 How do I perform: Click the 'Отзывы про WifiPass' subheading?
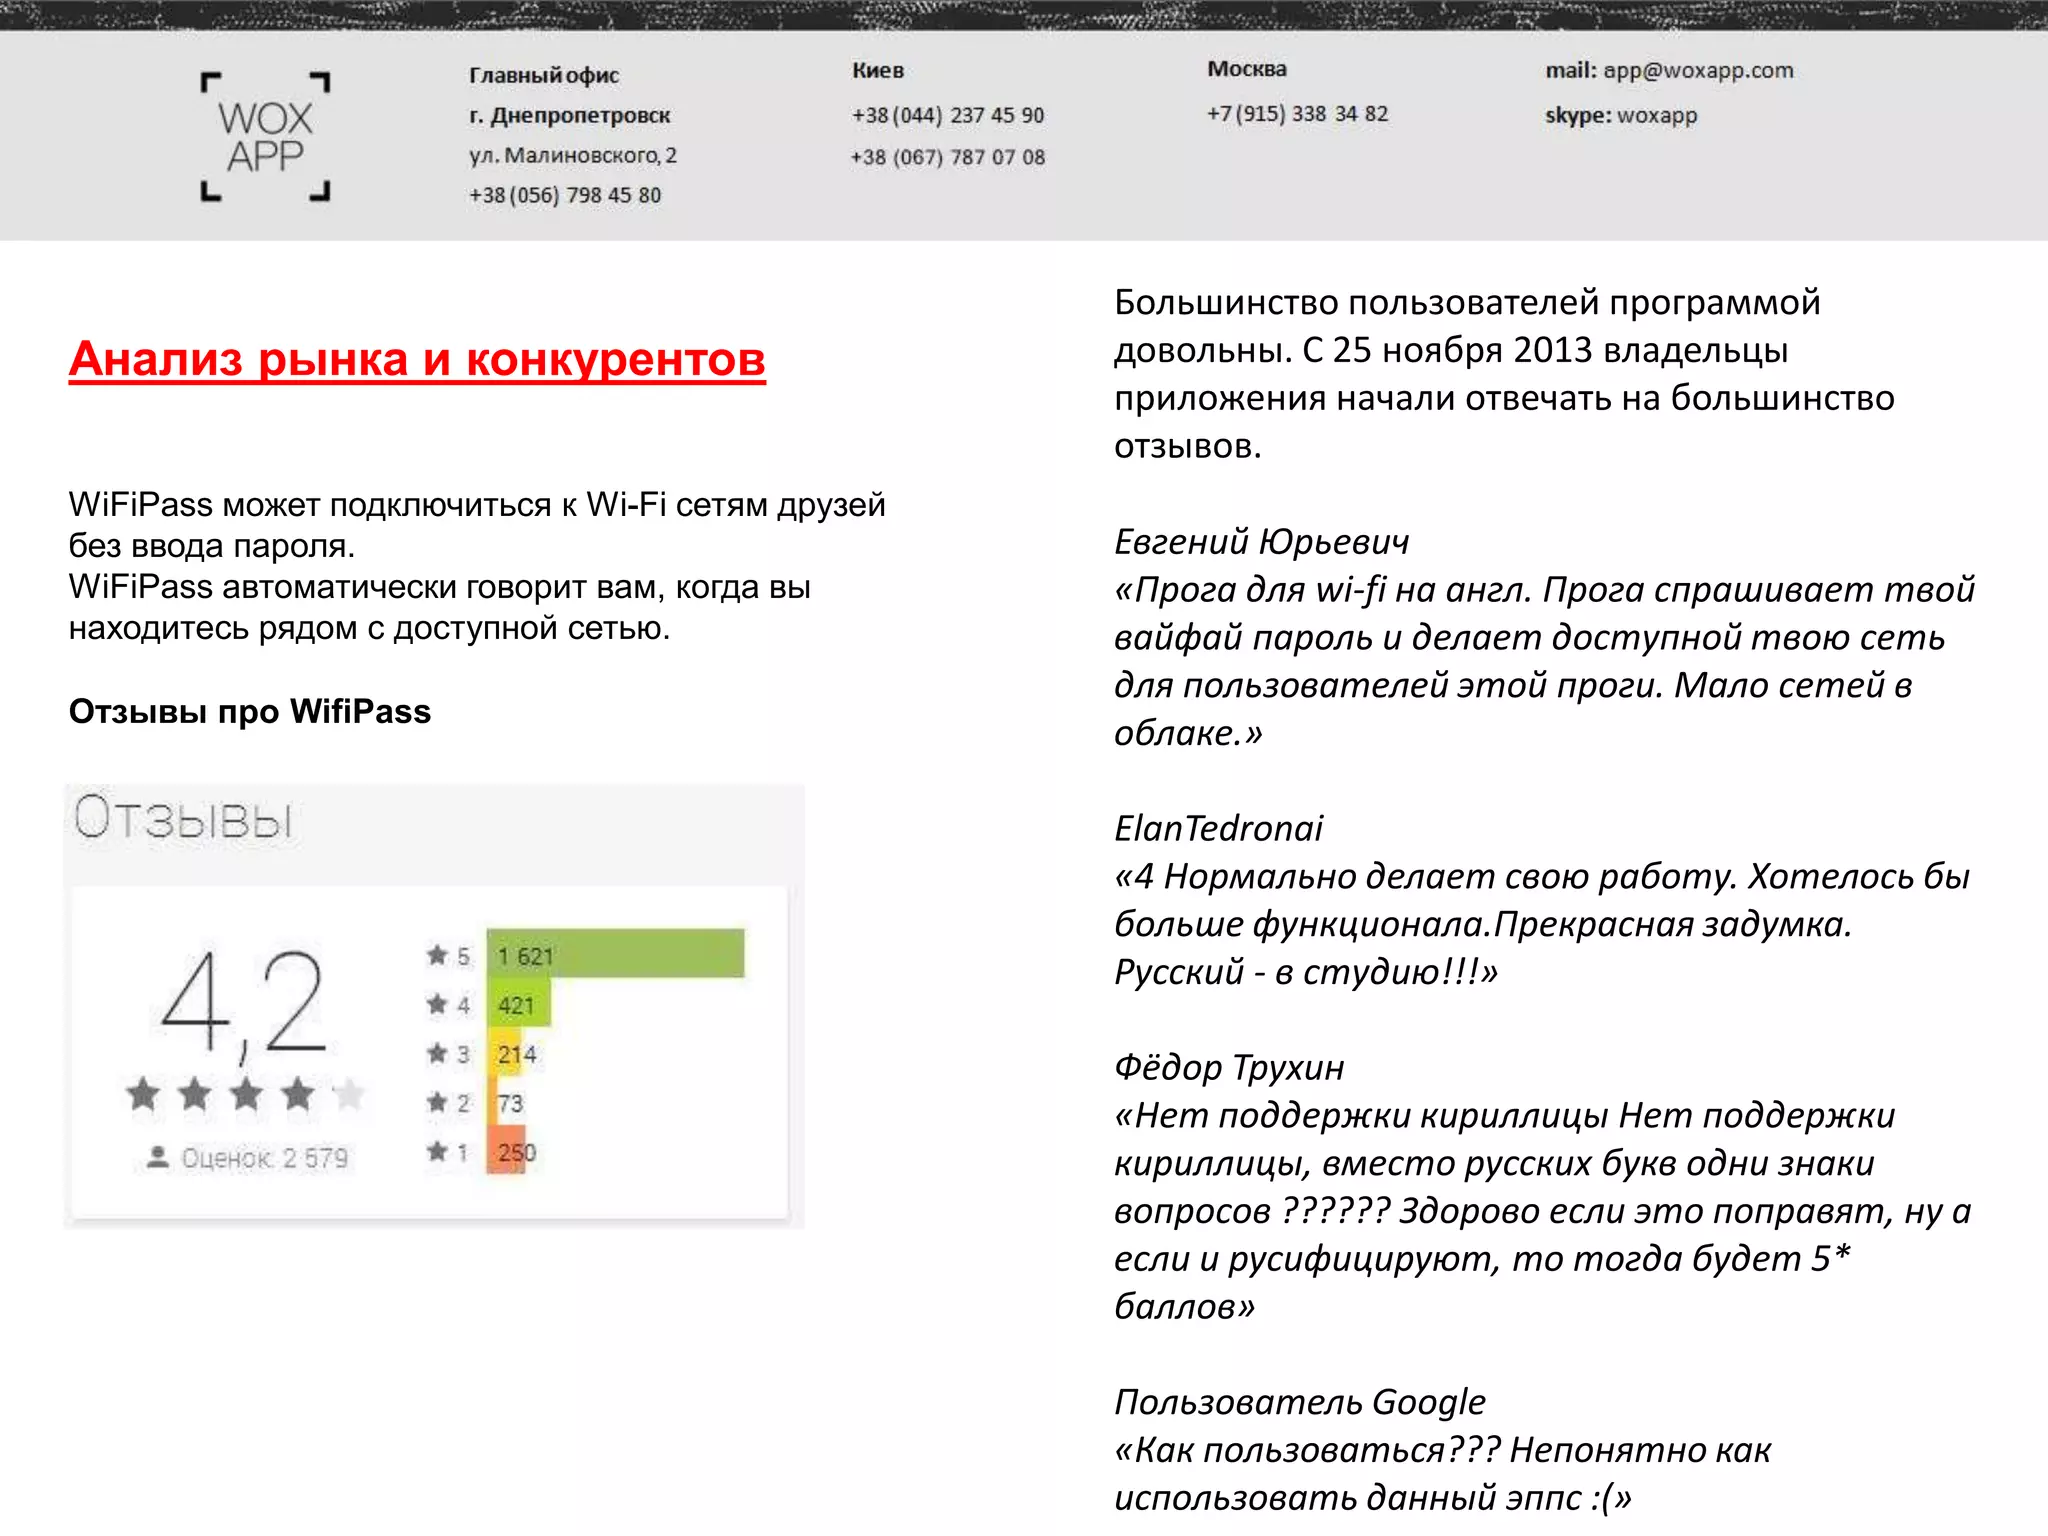(250, 711)
